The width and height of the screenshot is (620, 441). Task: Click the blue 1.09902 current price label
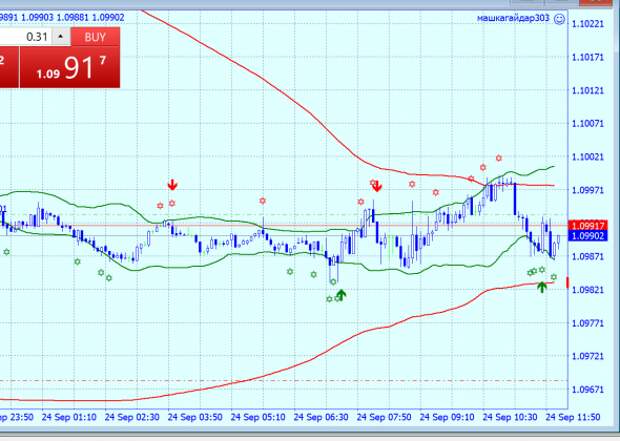tap(588, 236)
